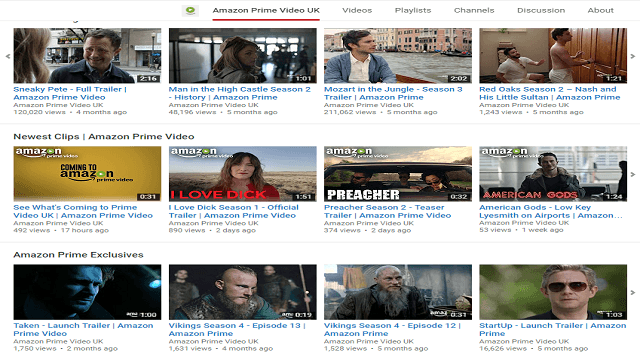Open 'Mozart in the Jungle - Season 3' title link
The height and width of the screenshot is (360, 640).
pos(393,93)
